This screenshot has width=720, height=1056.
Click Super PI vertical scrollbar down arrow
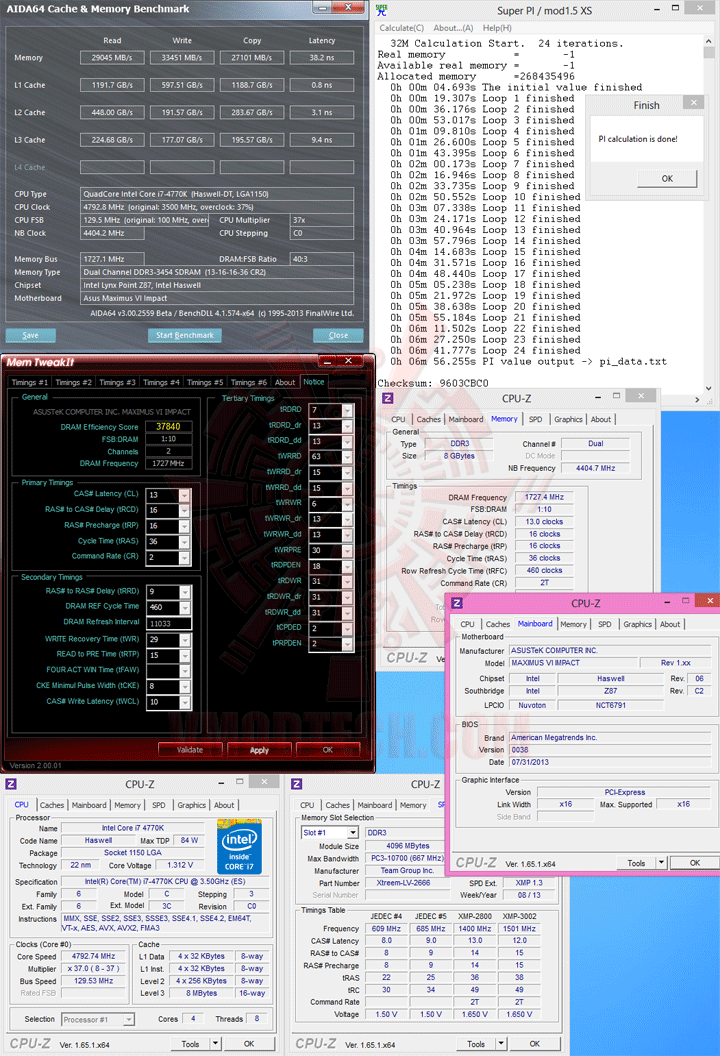click(709, 389)
